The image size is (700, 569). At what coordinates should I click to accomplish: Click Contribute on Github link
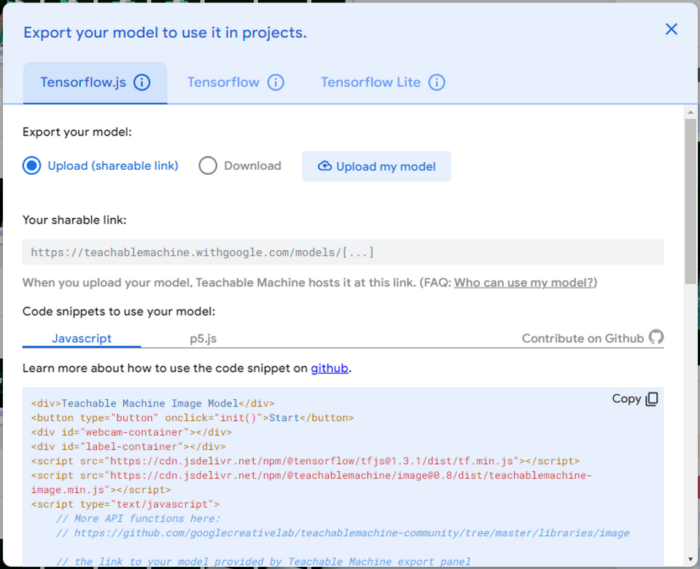click(583, 338)
